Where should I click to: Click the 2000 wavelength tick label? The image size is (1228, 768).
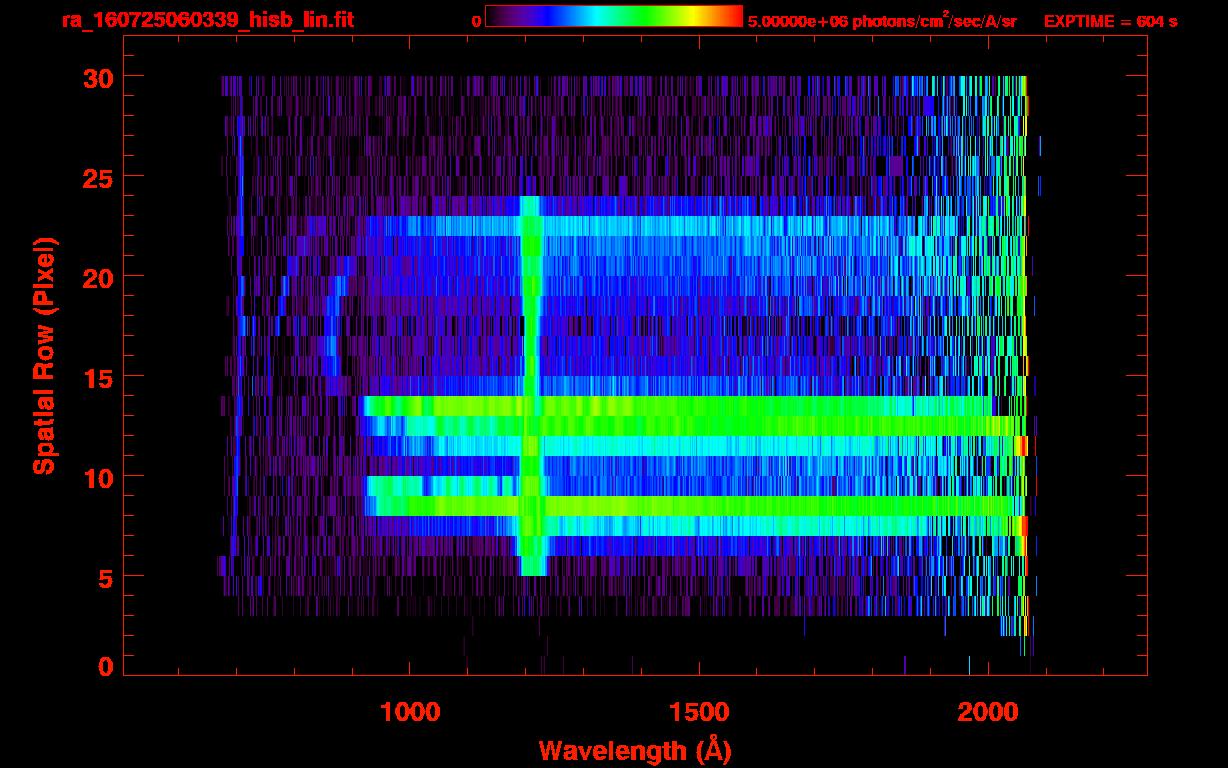[x=987, y=712]
